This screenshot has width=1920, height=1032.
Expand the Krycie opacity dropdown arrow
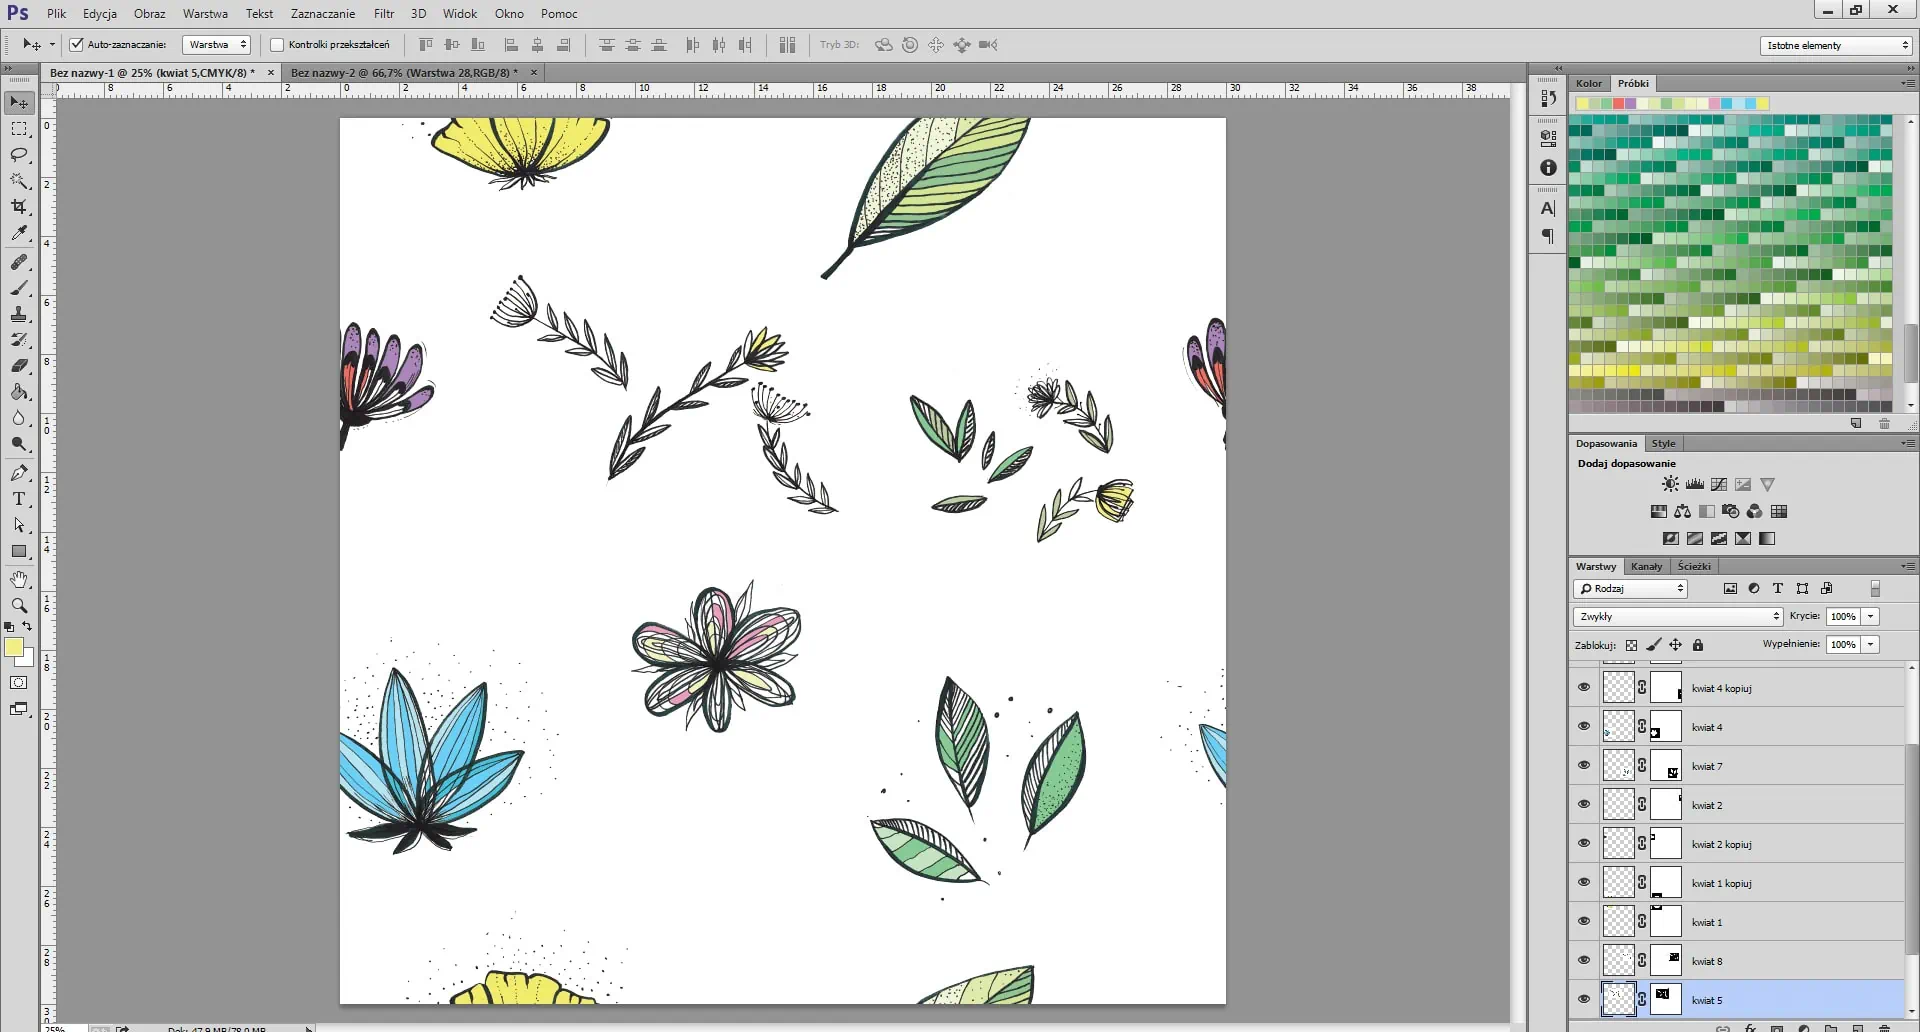(1871, 617)
